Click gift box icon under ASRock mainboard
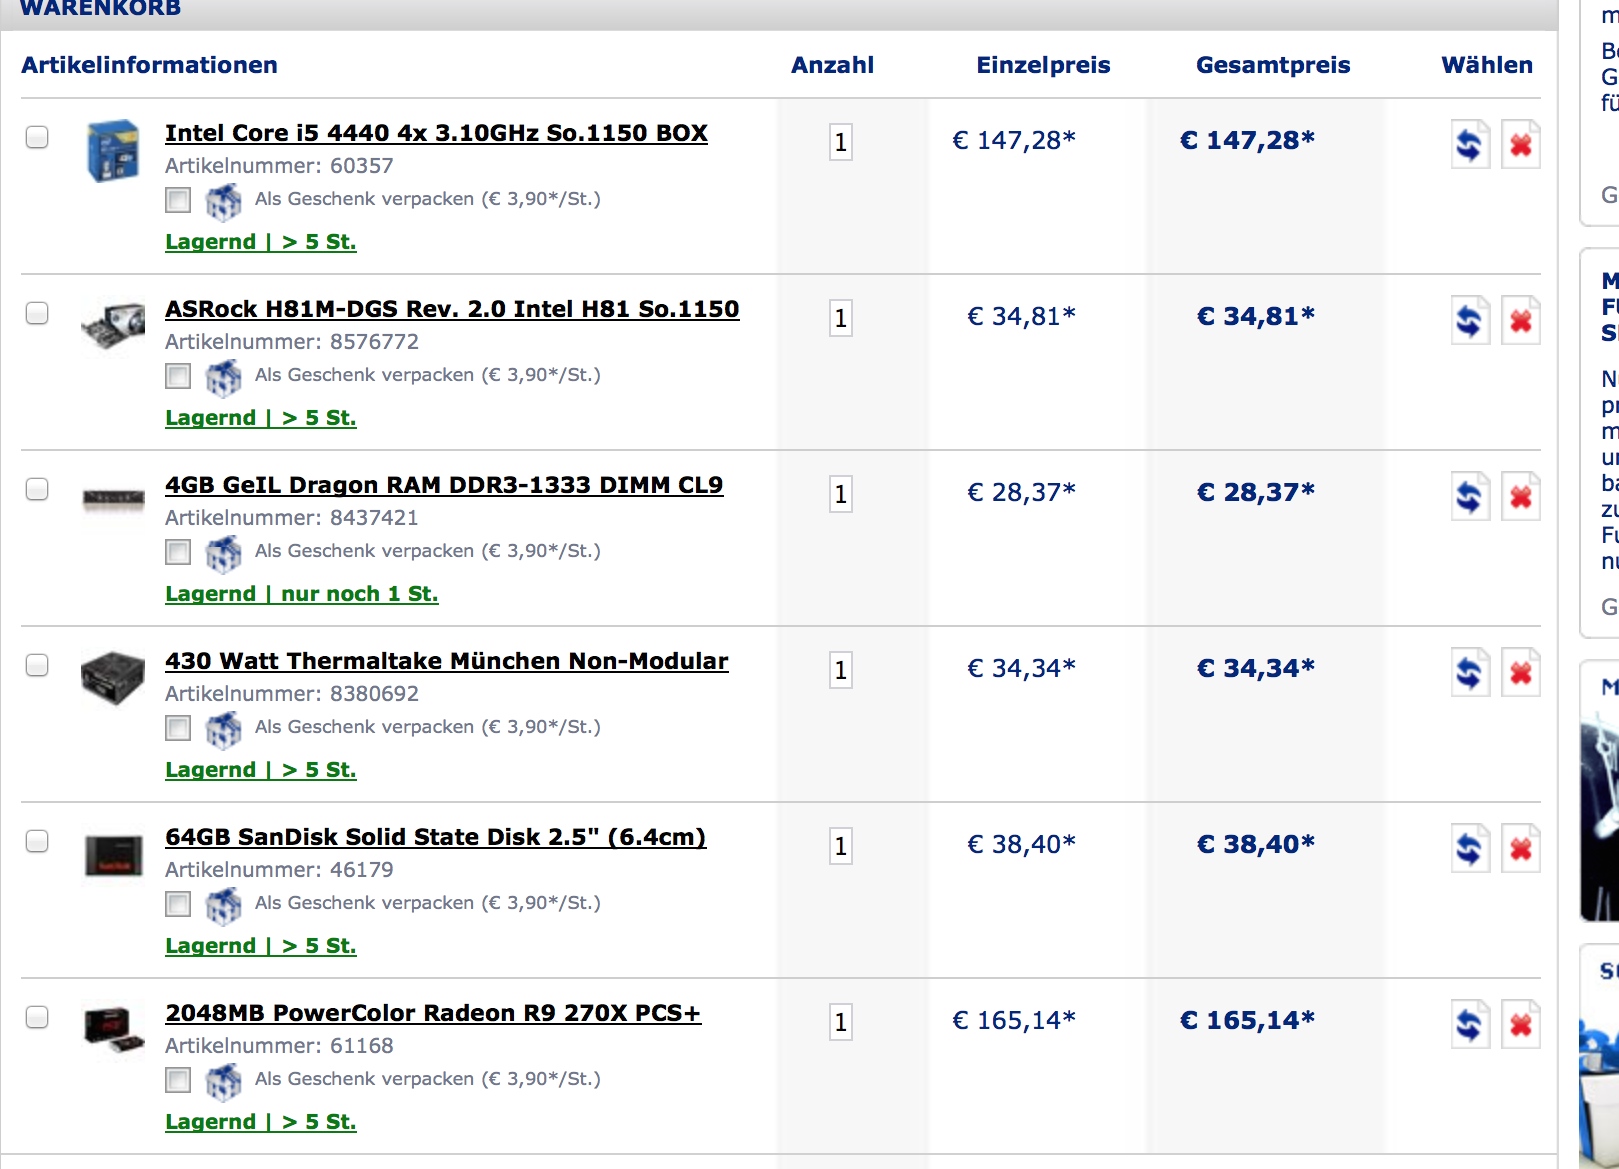1619x1169 pixels. [223, 377]
